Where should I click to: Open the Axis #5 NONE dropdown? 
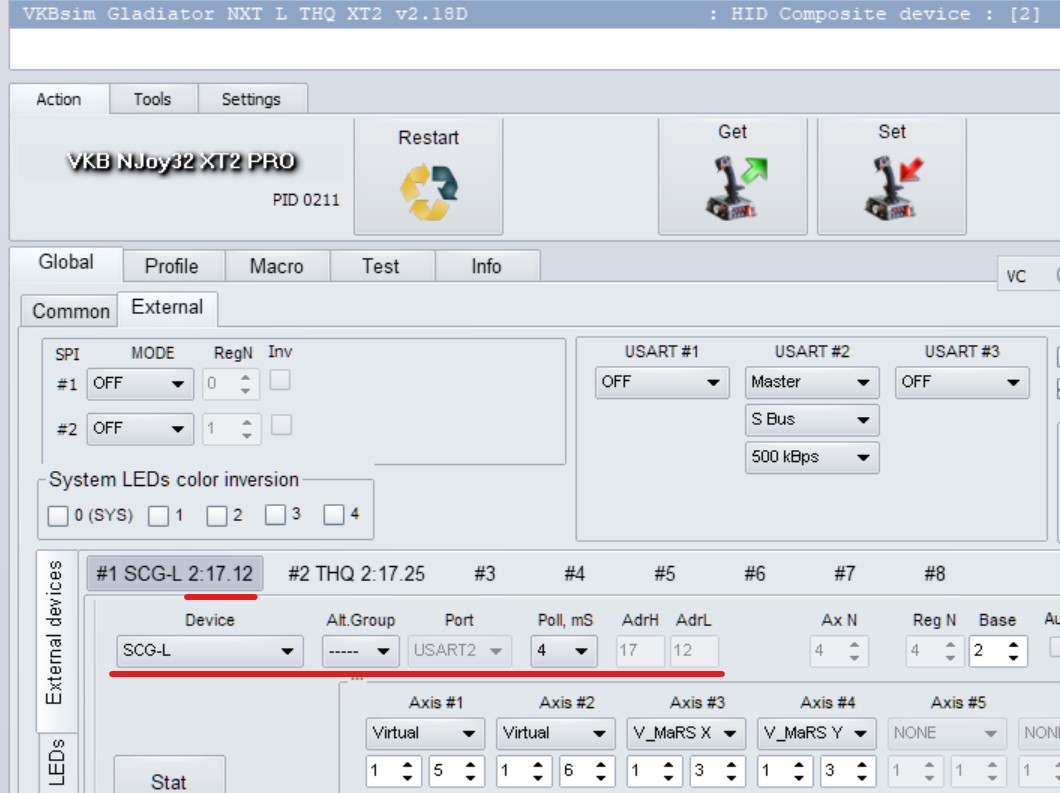pos(947,734)
